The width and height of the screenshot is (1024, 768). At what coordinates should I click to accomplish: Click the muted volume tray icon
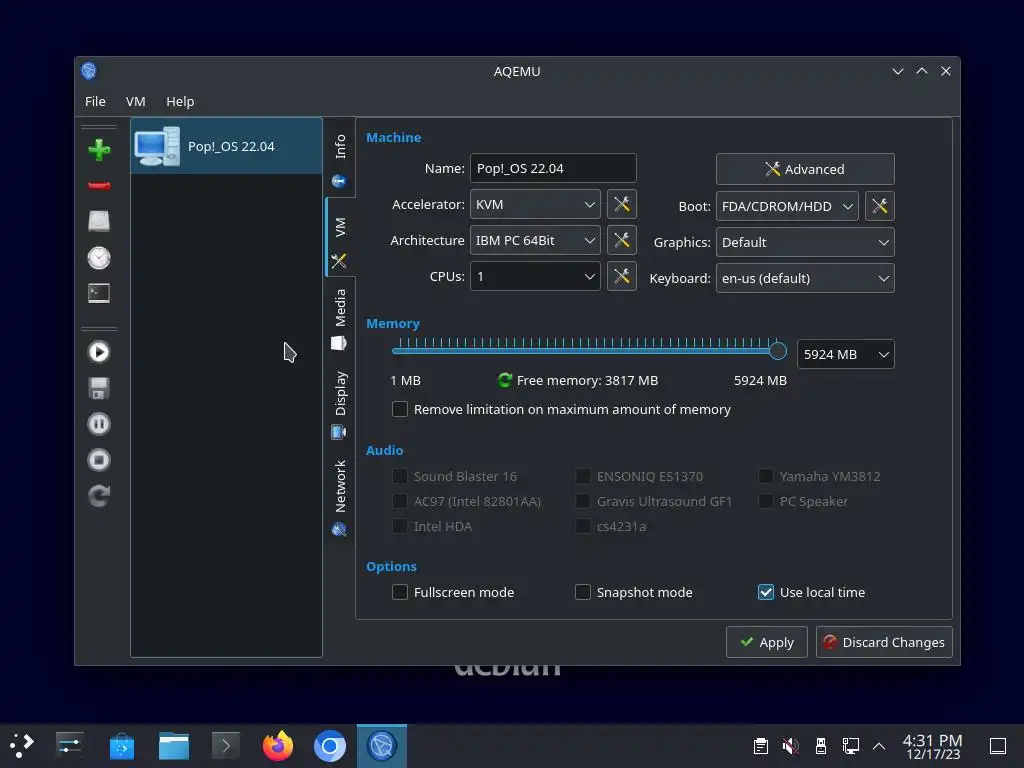[x=791, y=746]
